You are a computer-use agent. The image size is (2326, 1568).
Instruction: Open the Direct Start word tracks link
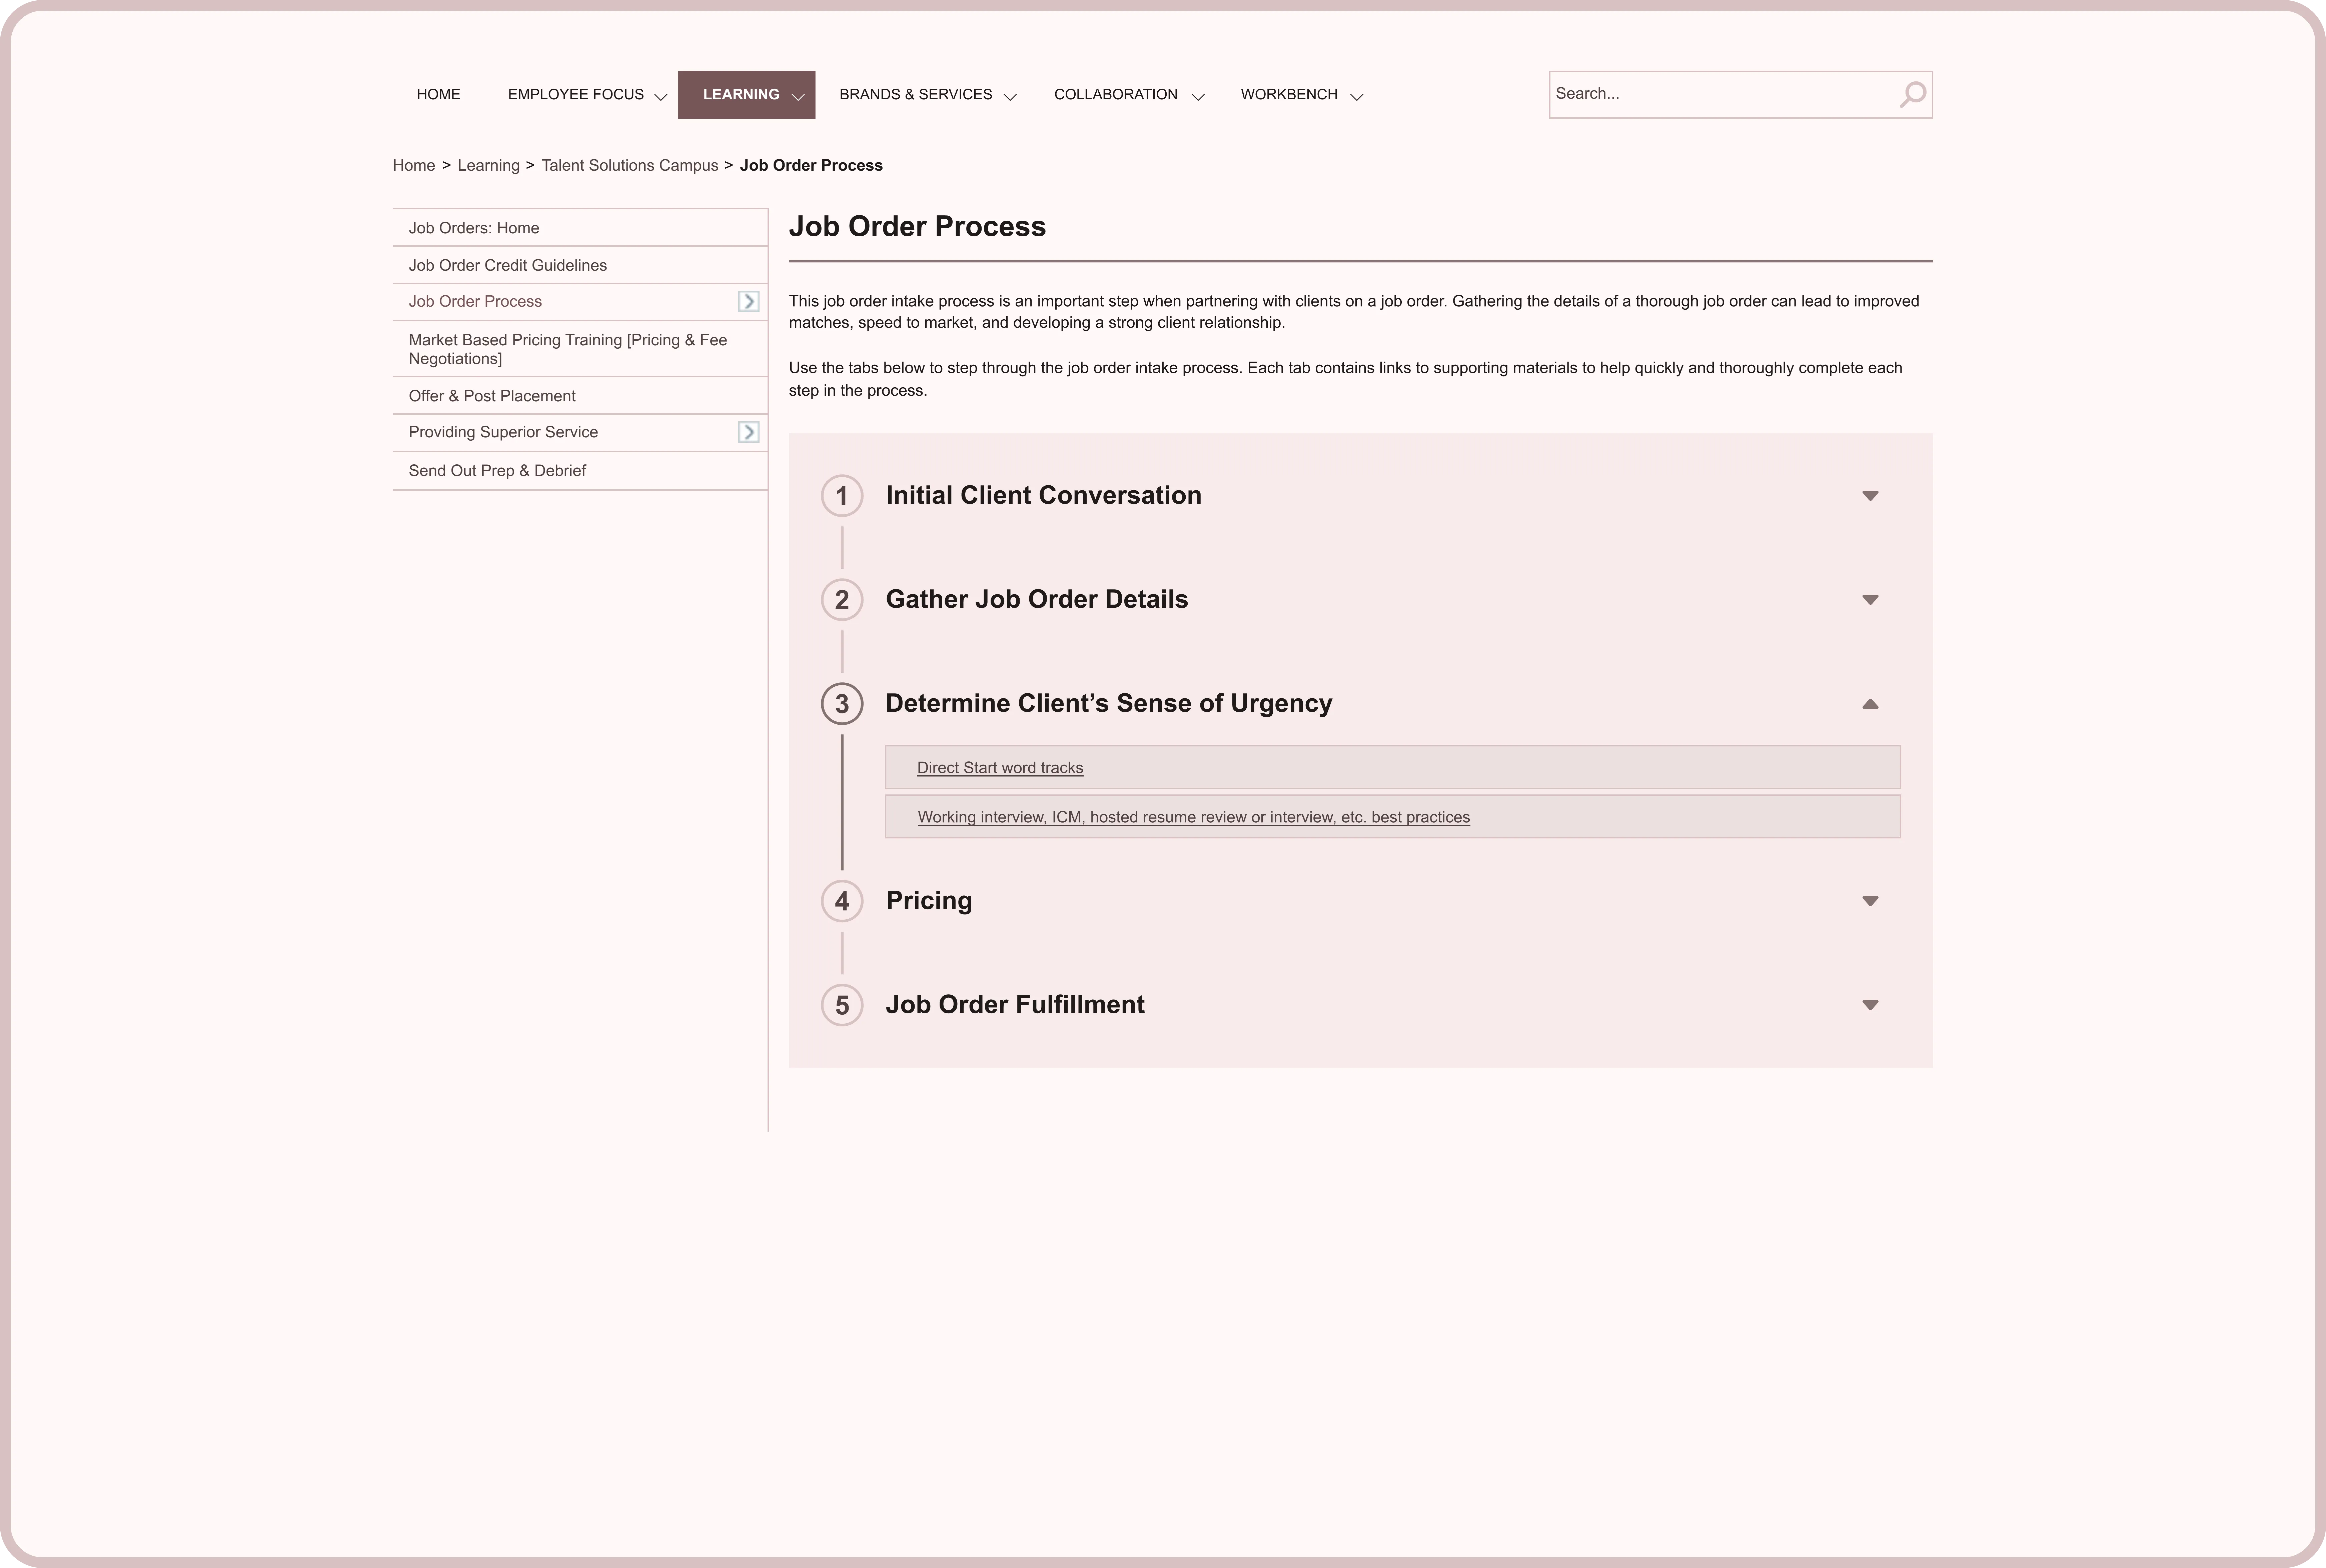1000,768
